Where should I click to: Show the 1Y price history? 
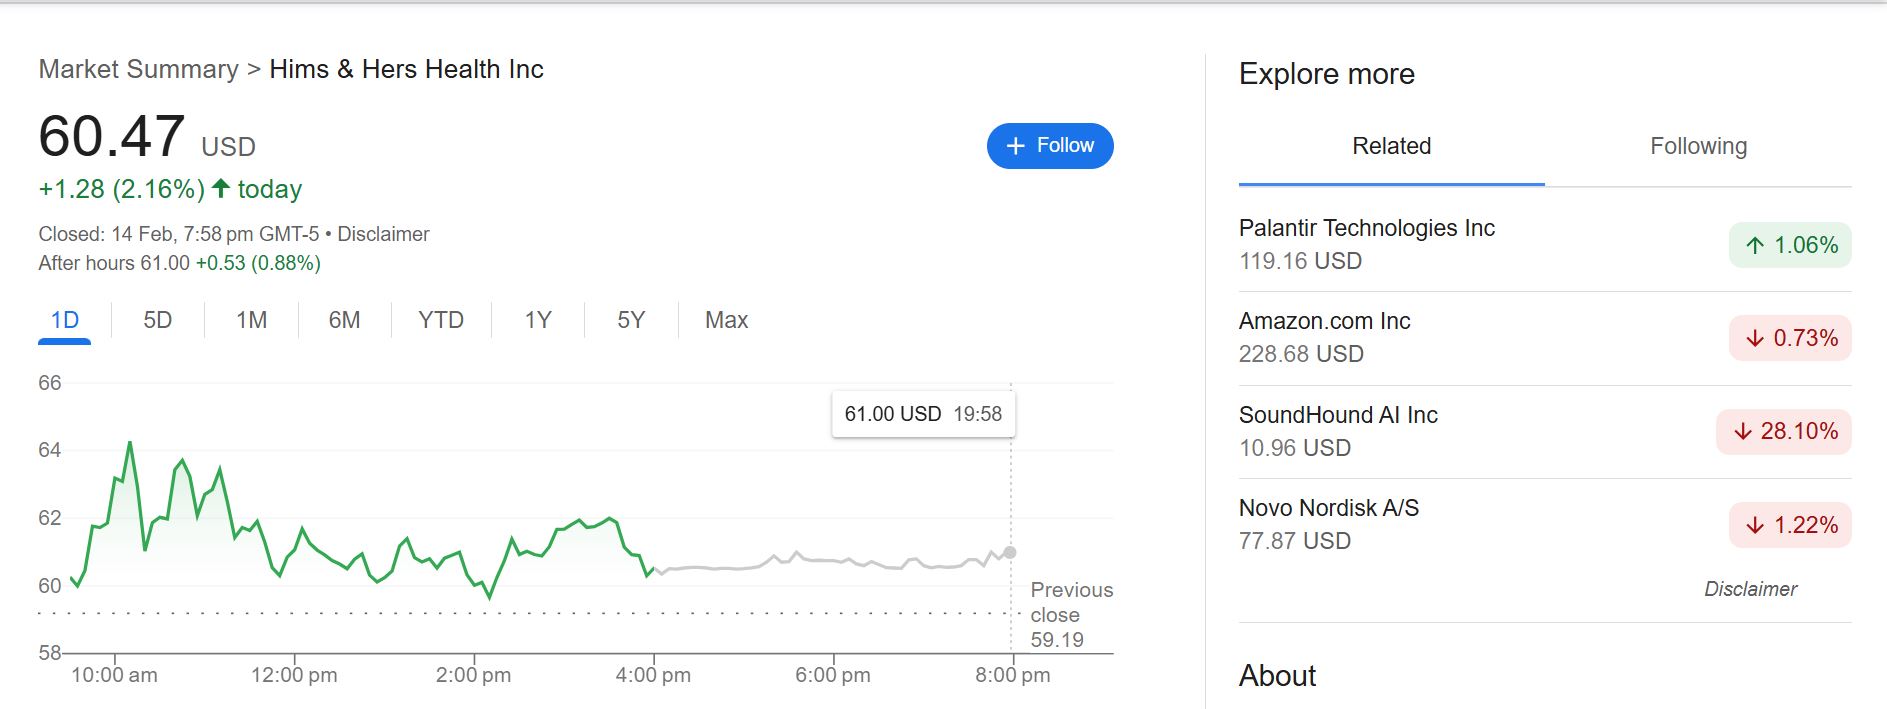[538, 320]
